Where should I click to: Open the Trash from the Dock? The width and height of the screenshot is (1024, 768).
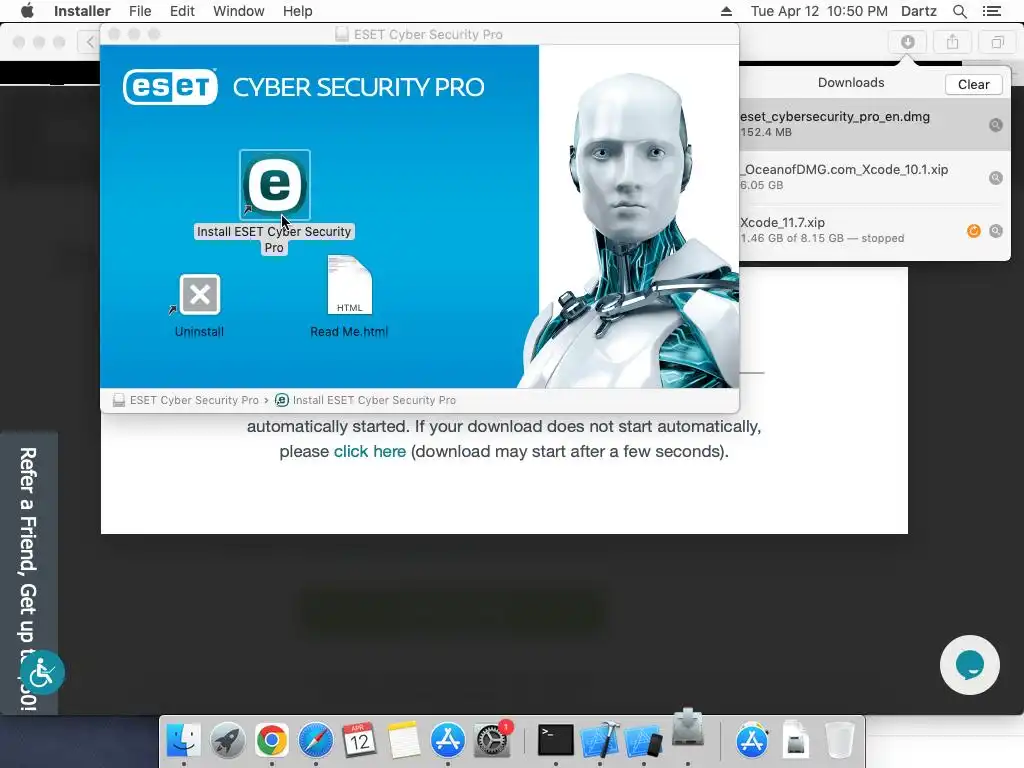coord(839,740)
